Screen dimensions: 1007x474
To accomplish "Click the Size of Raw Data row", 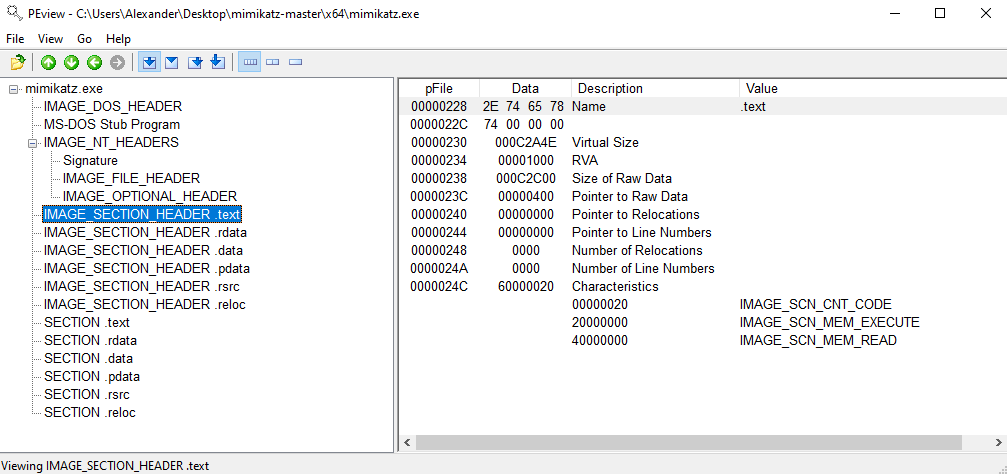I will coord(703,179).
